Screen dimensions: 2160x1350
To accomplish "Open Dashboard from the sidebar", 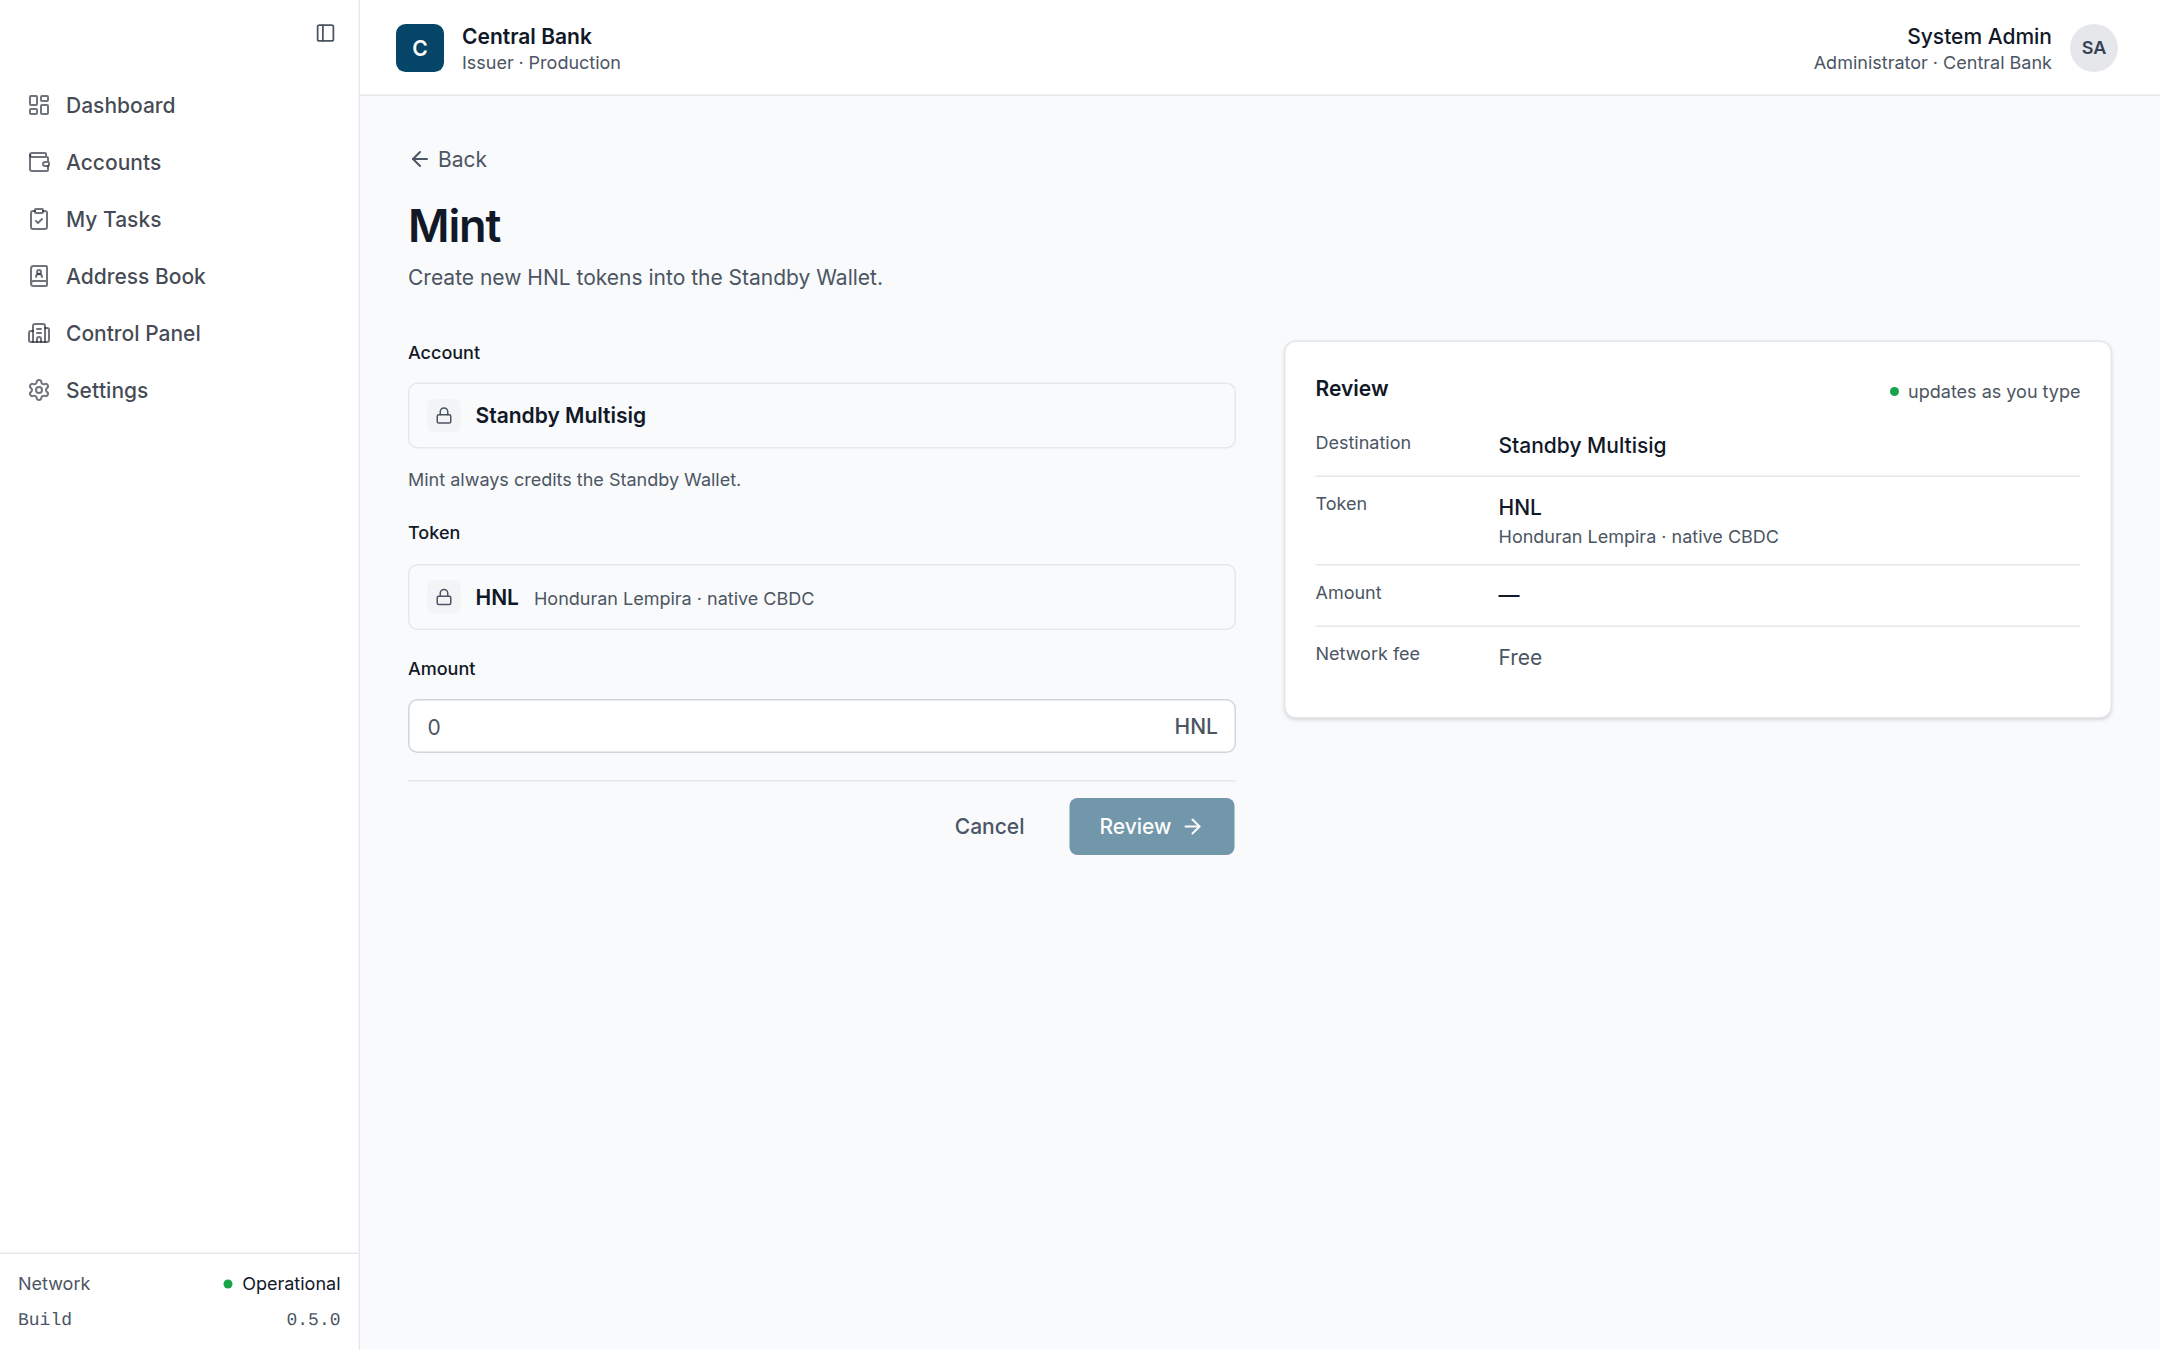I will [180, 105].
